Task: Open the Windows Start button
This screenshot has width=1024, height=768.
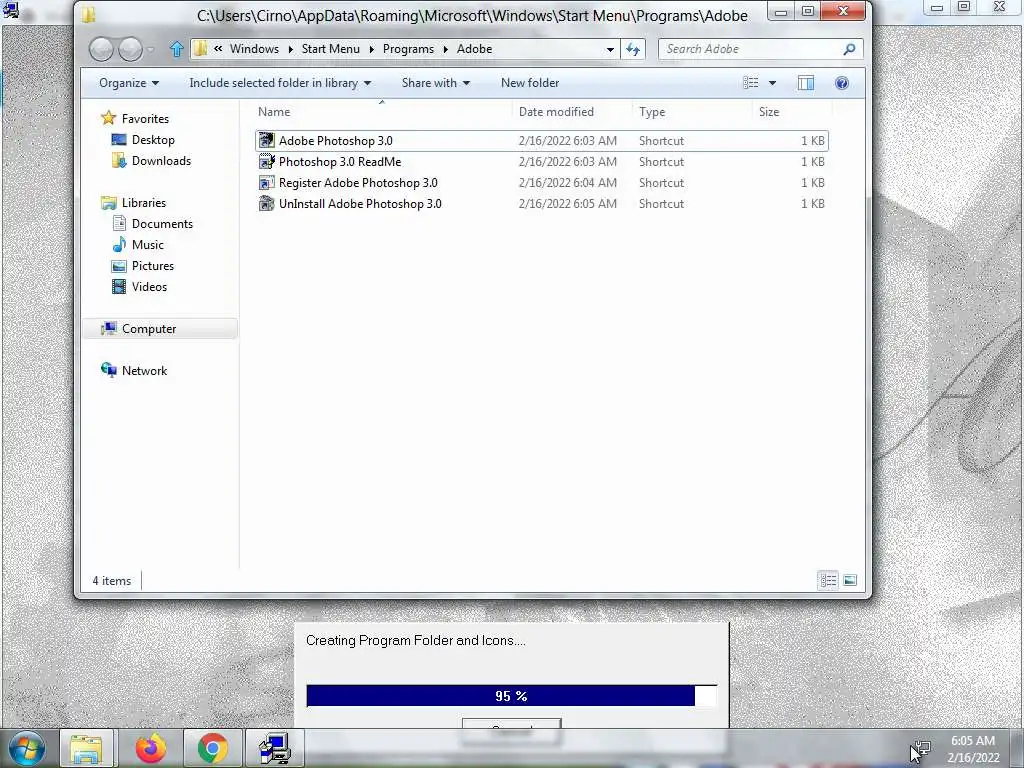Action: (x=27, y=748)
